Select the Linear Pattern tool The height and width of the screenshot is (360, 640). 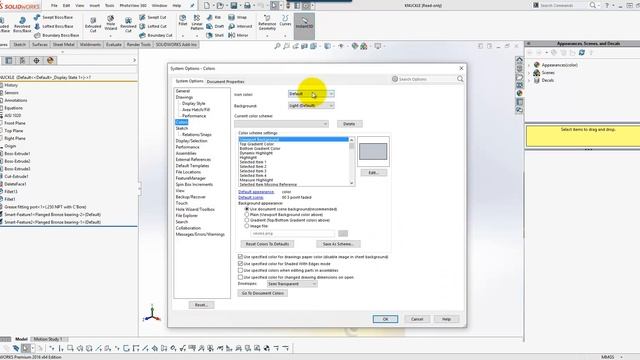pyautogui.click(x=197, y=22)
